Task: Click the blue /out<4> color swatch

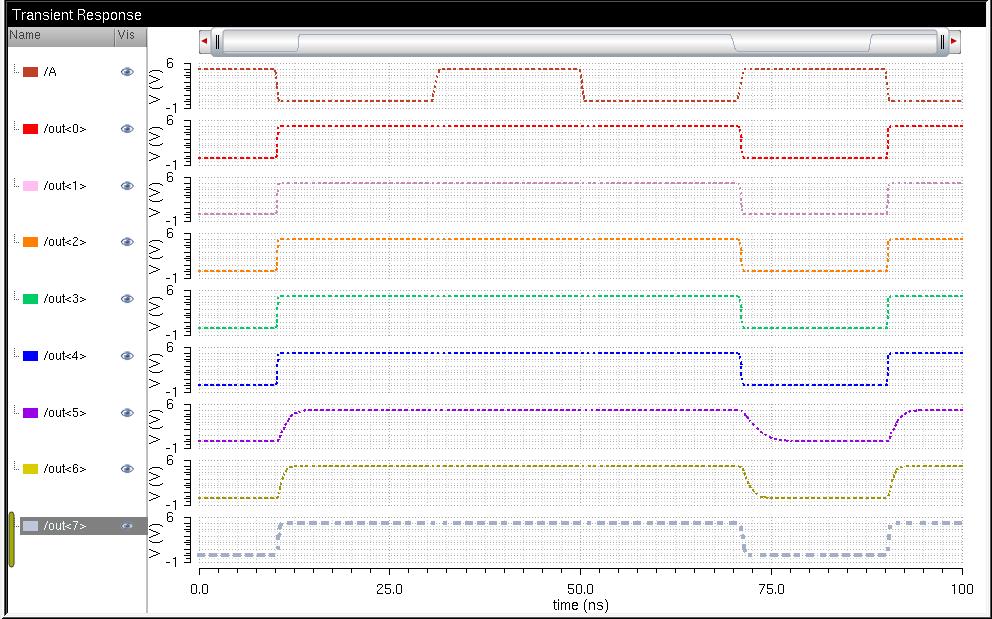Action: pos(30,356)
